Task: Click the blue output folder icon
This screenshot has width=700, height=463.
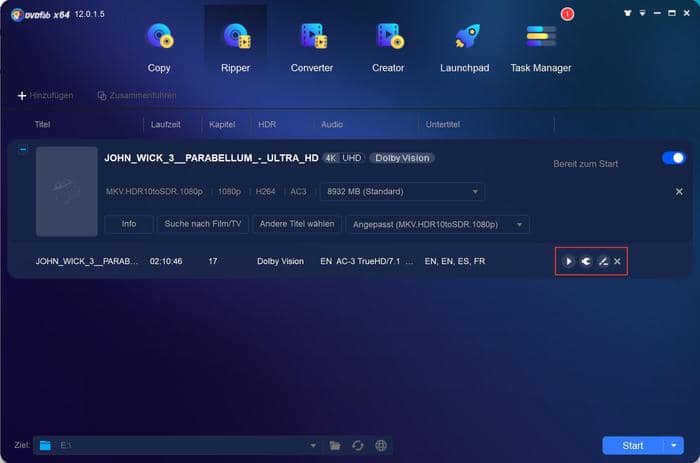Action: (x=45, y=445)
